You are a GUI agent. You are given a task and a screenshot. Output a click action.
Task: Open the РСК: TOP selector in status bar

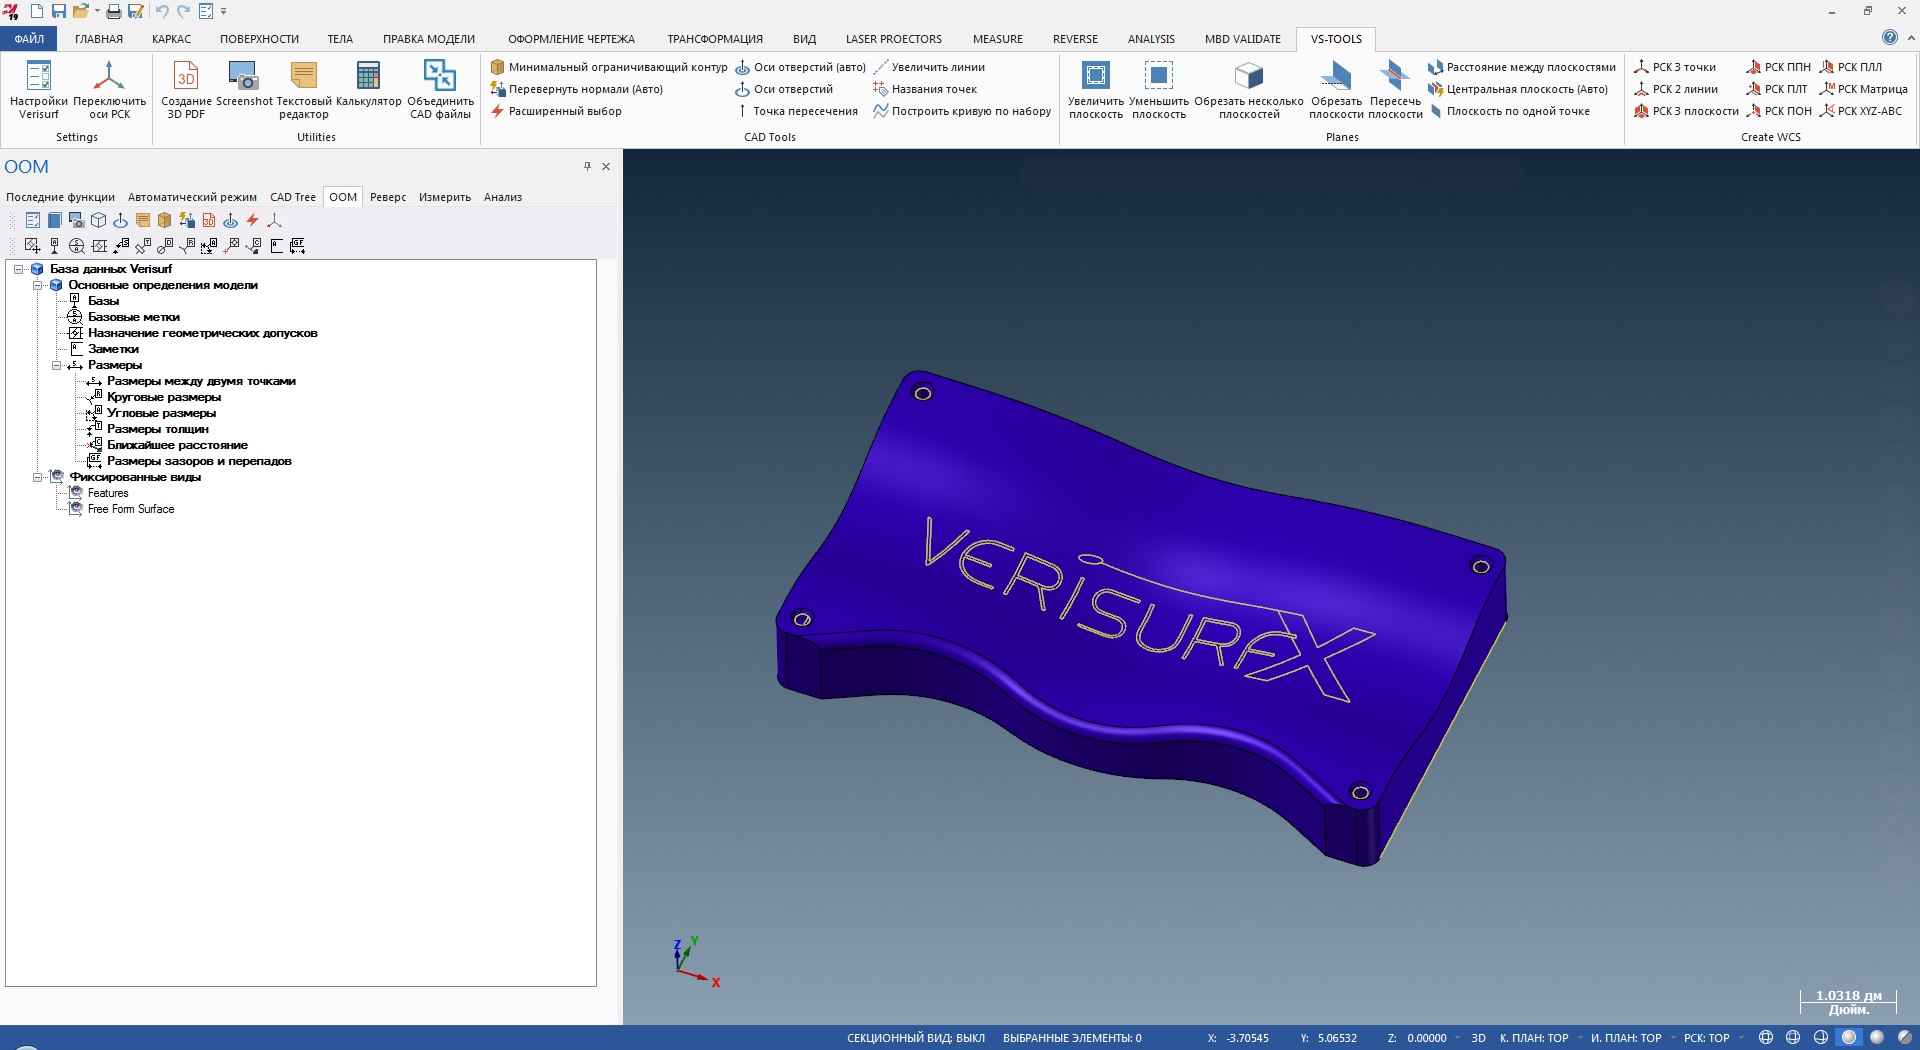coord(1706,1038)
